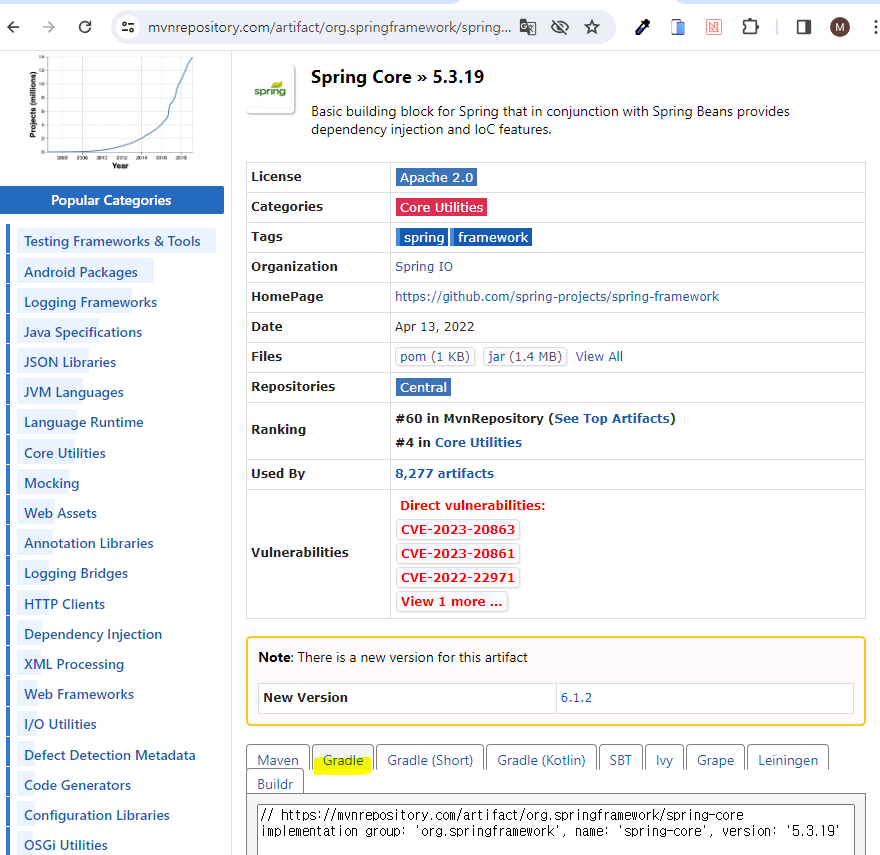
Task: Open the red Core Utilities category badge
Action: tap(441, 207)
